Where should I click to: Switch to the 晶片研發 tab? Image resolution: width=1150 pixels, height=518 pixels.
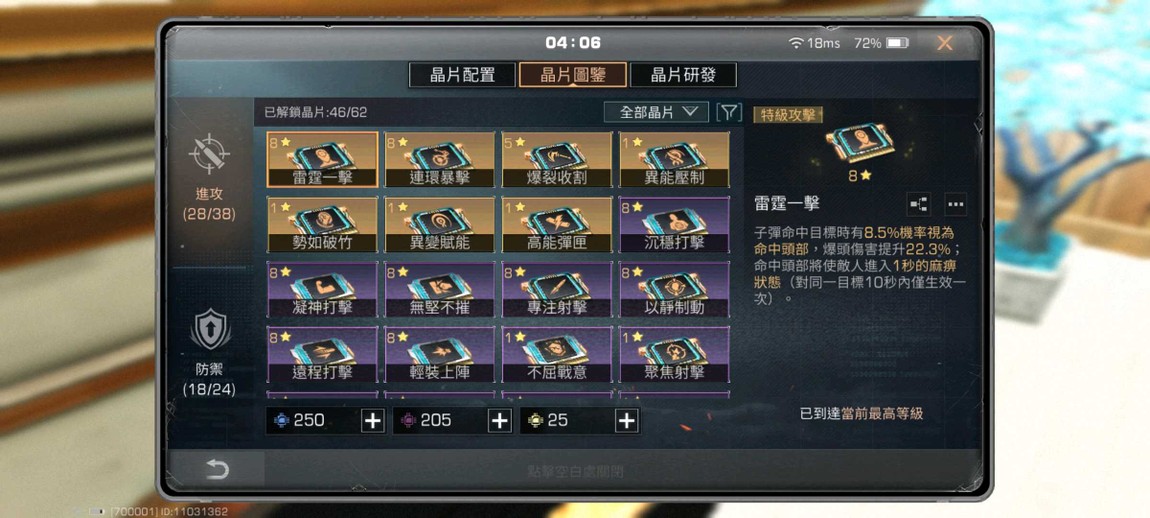pyautogui.click(x=683, y=75)
